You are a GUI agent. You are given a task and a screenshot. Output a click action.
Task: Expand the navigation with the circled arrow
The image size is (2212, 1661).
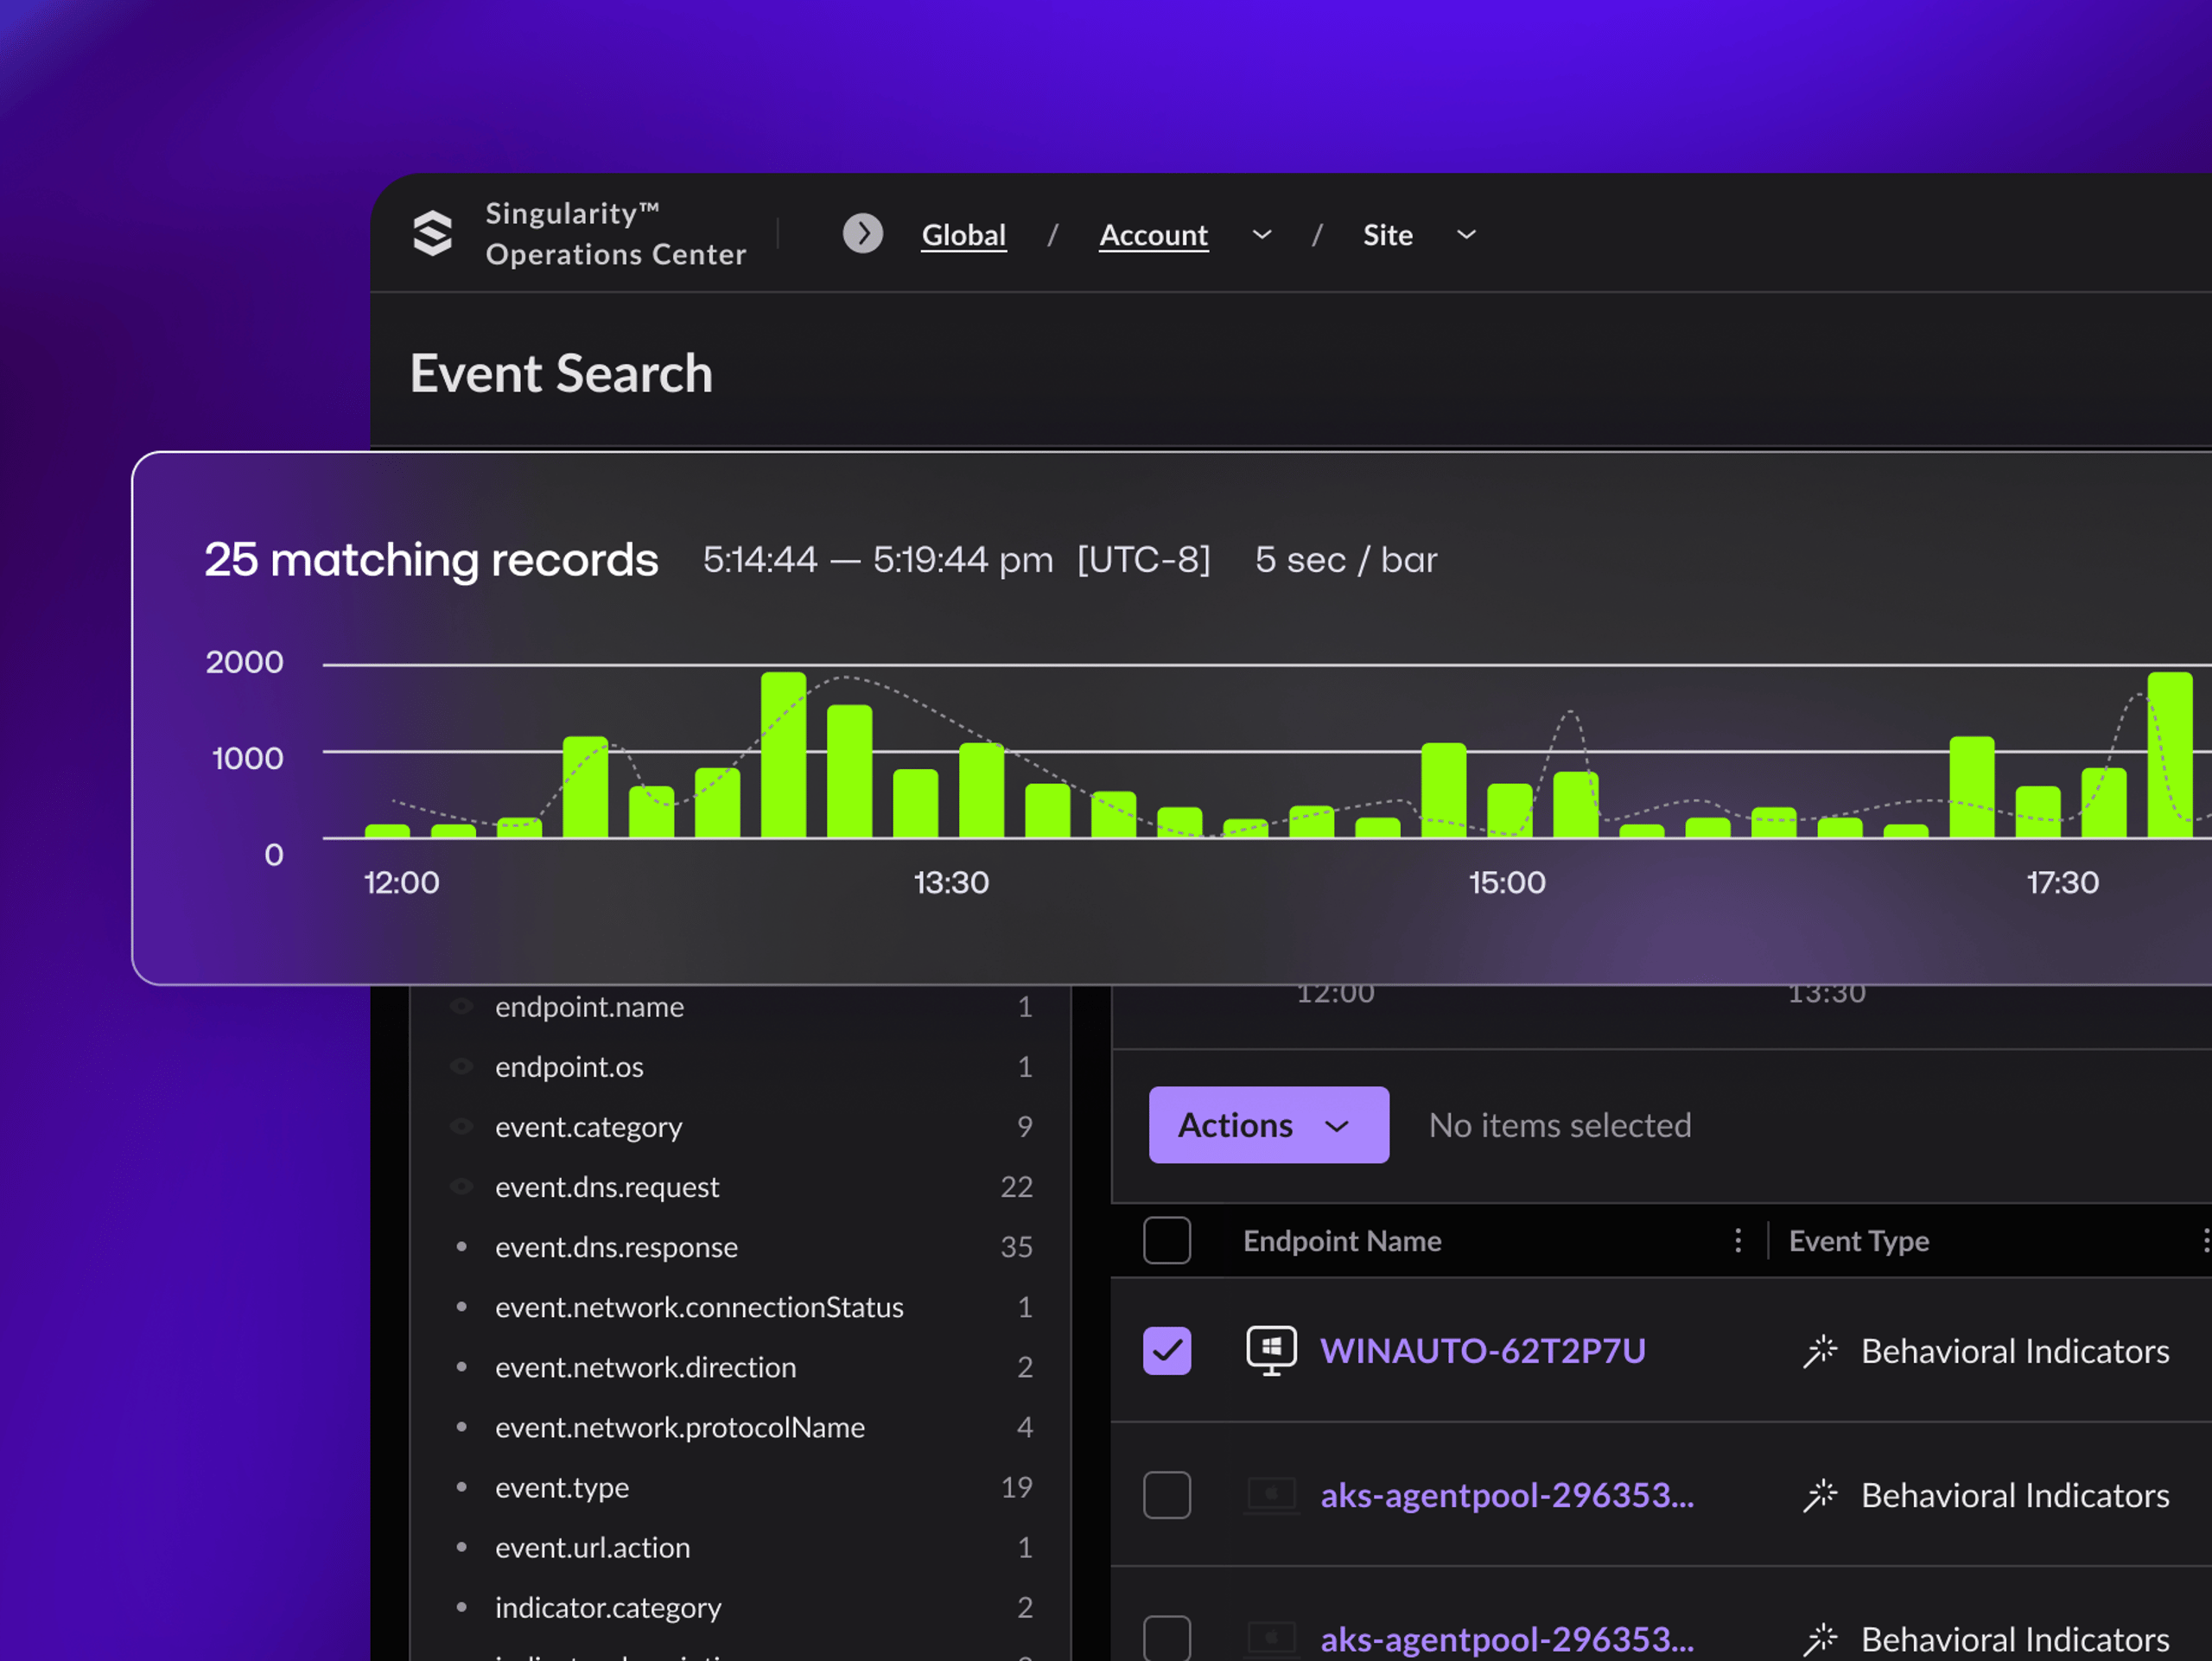tap(863, 234)
